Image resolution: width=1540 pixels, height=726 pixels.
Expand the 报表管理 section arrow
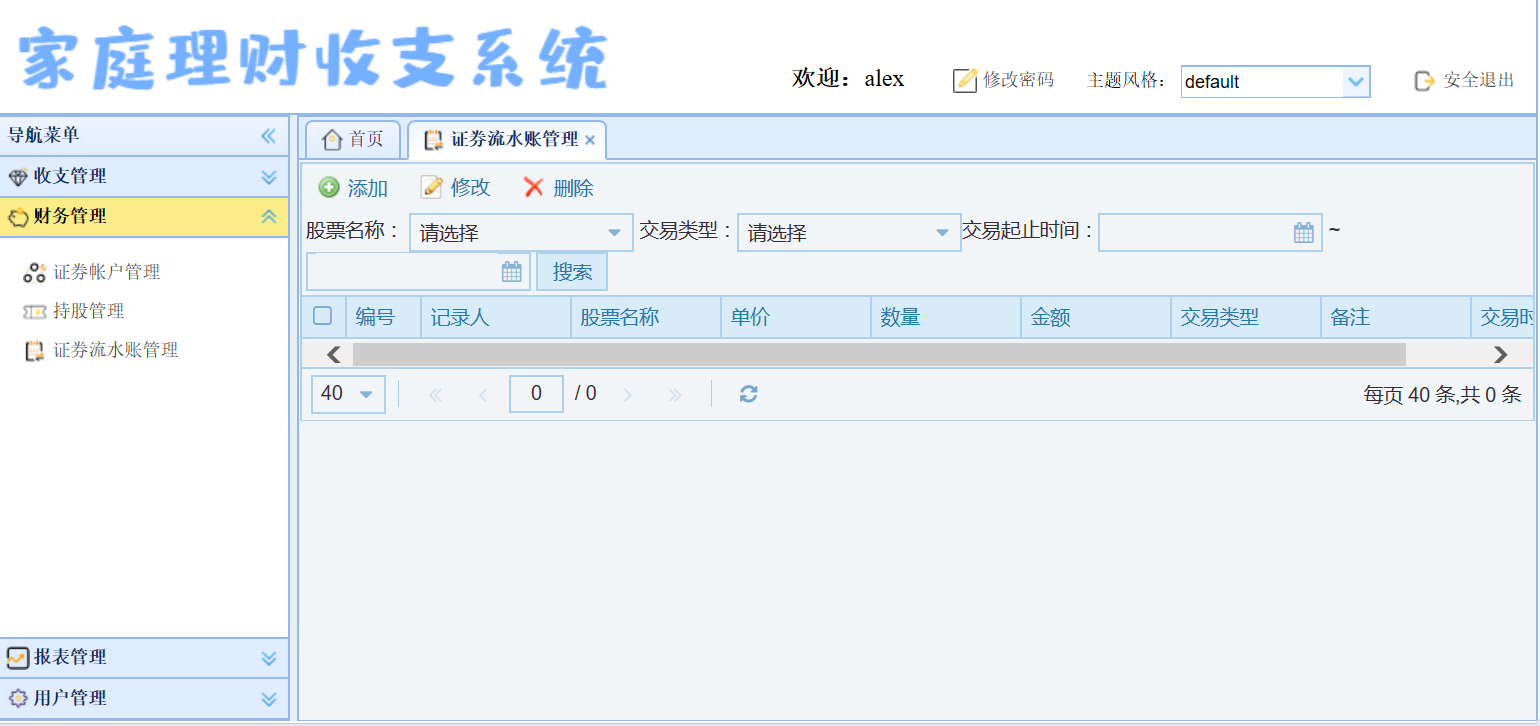click(268, 658)
